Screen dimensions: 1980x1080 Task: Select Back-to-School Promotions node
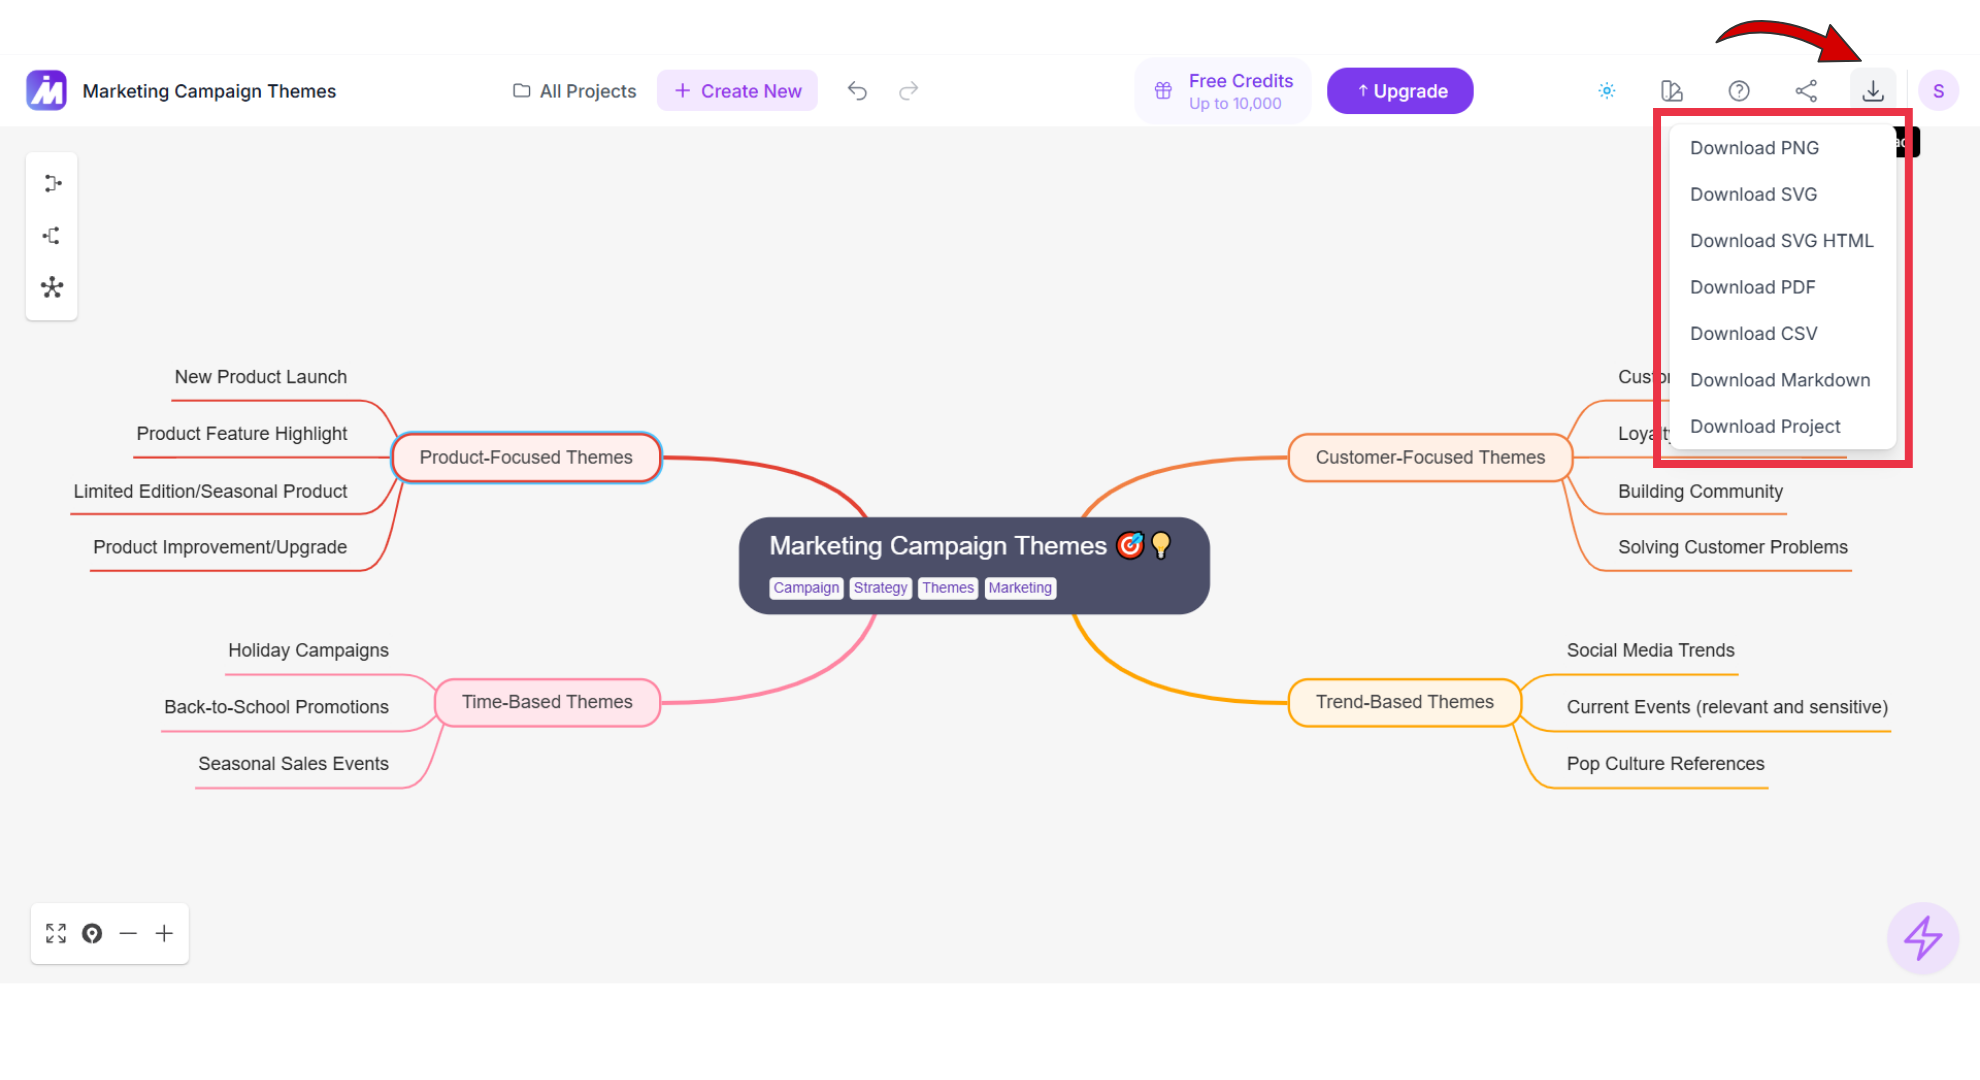tap(276, 708)
